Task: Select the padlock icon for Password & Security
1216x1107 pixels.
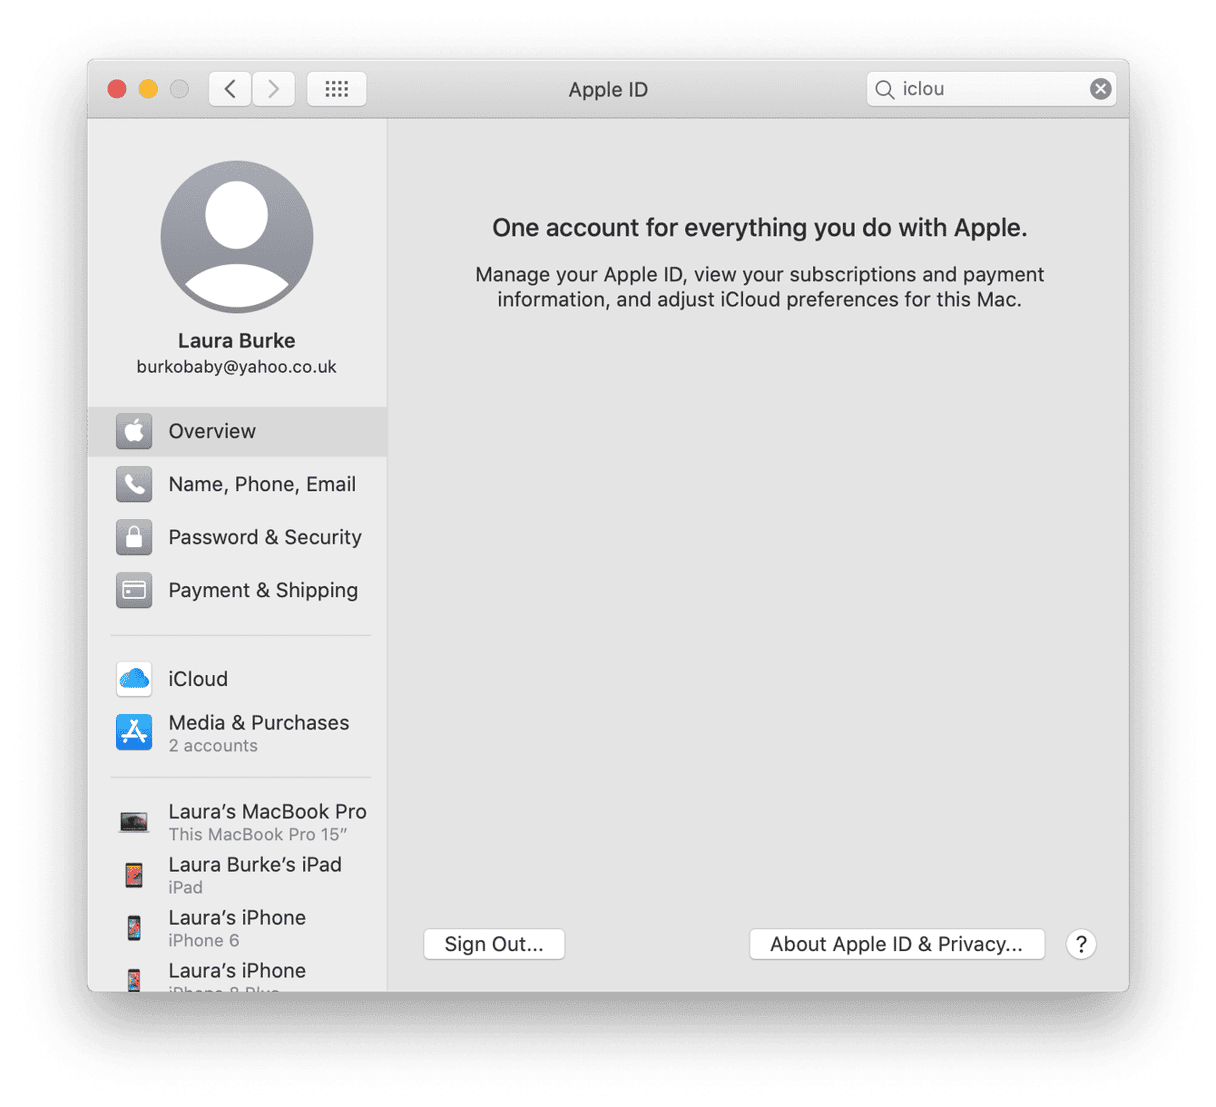Action: [134, 537]
